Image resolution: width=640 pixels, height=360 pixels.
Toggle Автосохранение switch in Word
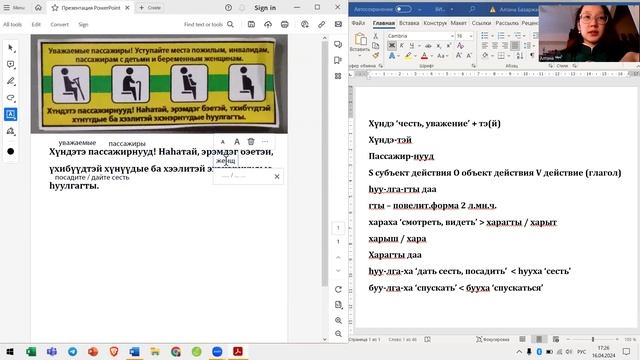click(403, 9)
